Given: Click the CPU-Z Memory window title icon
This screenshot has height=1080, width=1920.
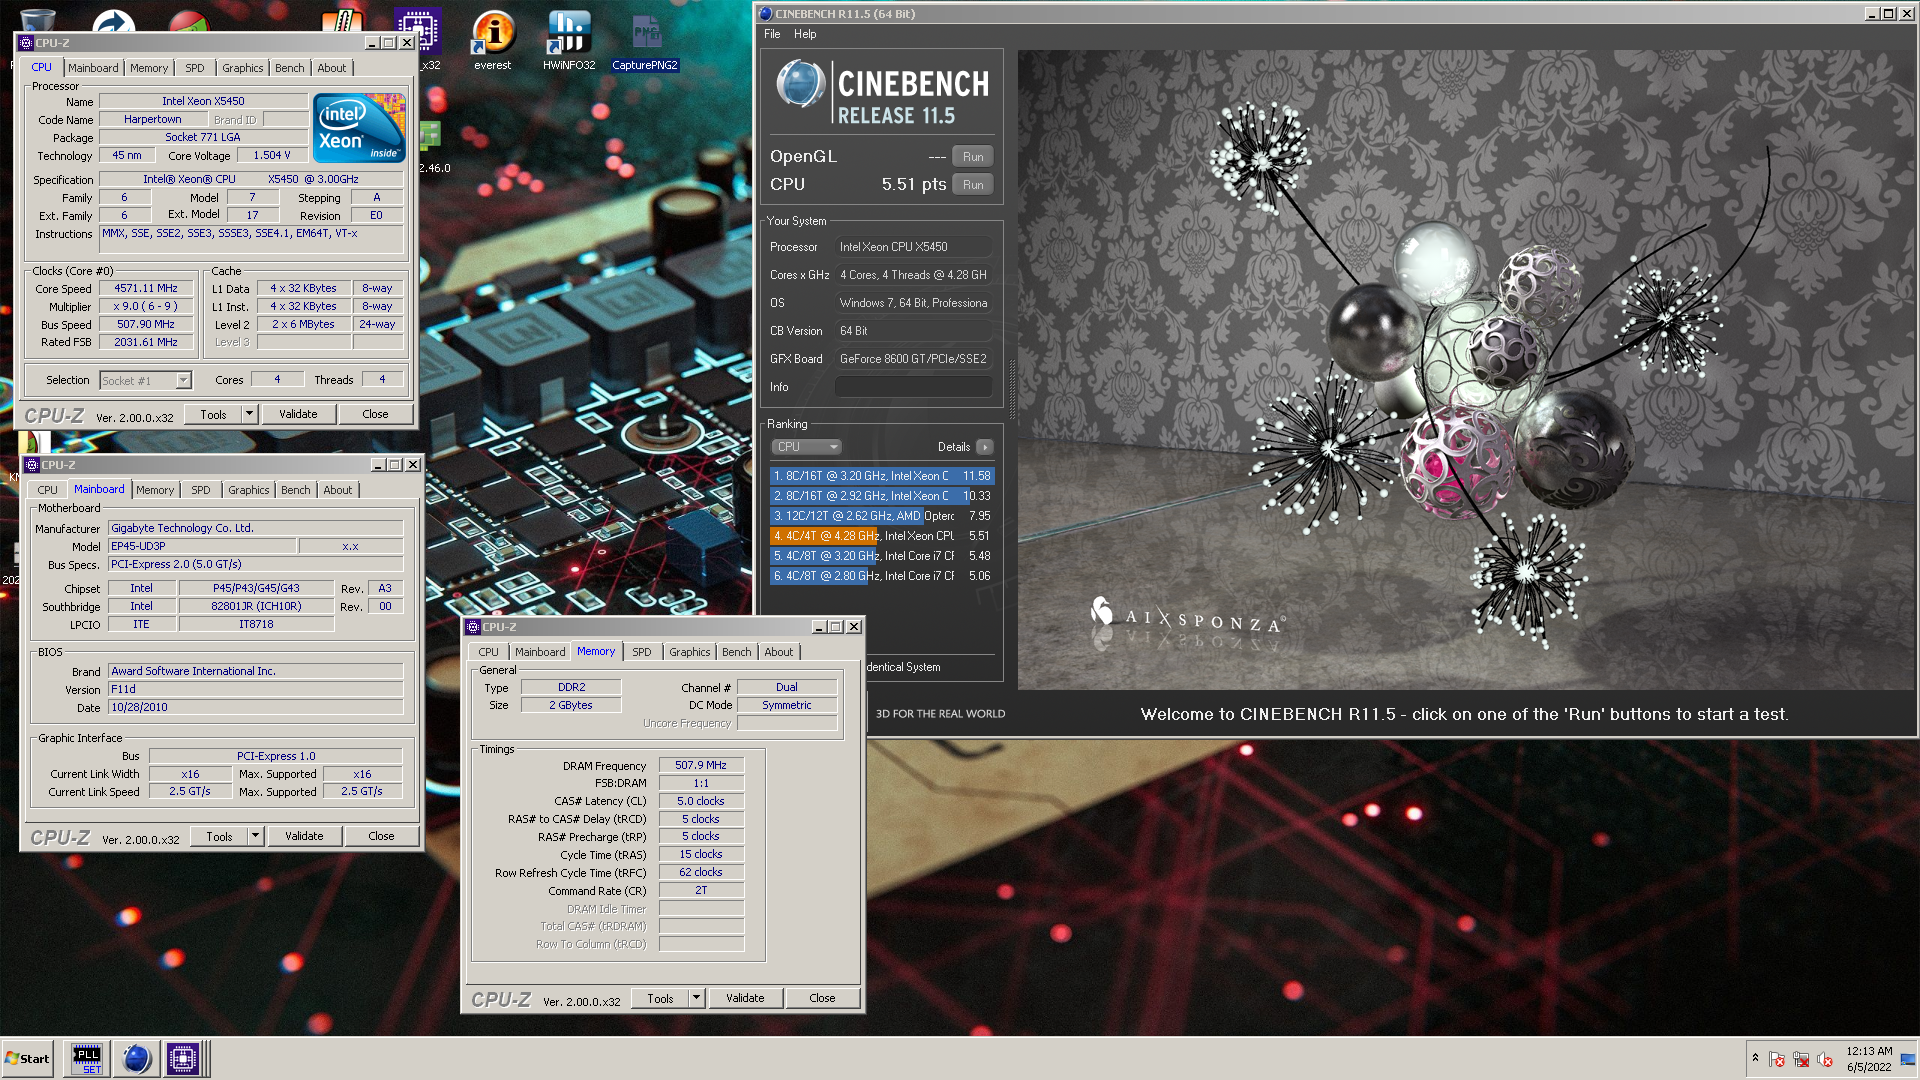Looking at the screenshot, I should pyautogui.click(x=473, y=627).
